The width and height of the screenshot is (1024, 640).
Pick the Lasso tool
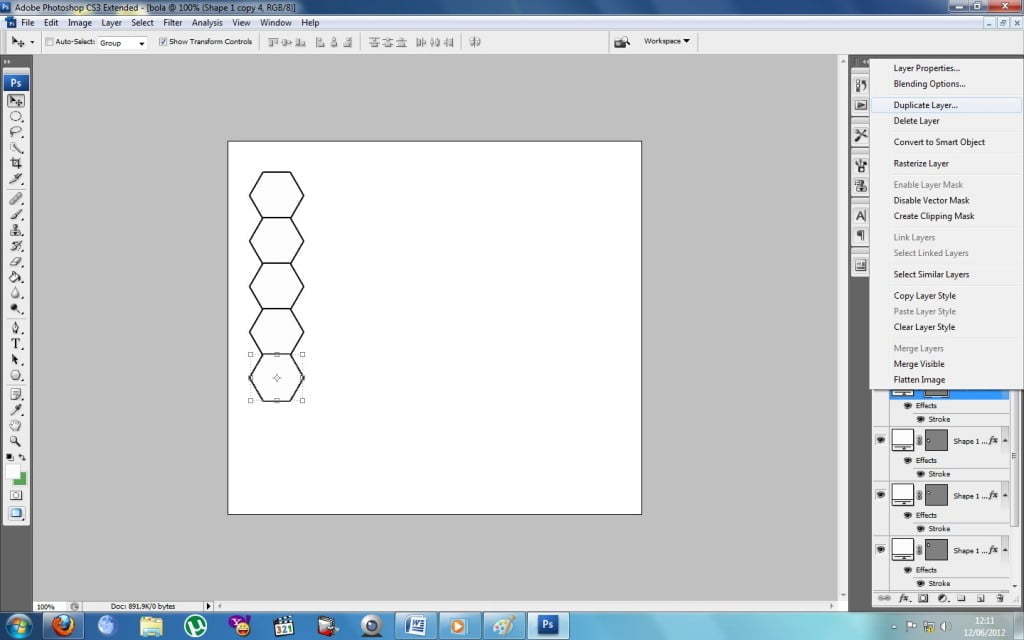(16, 131)
